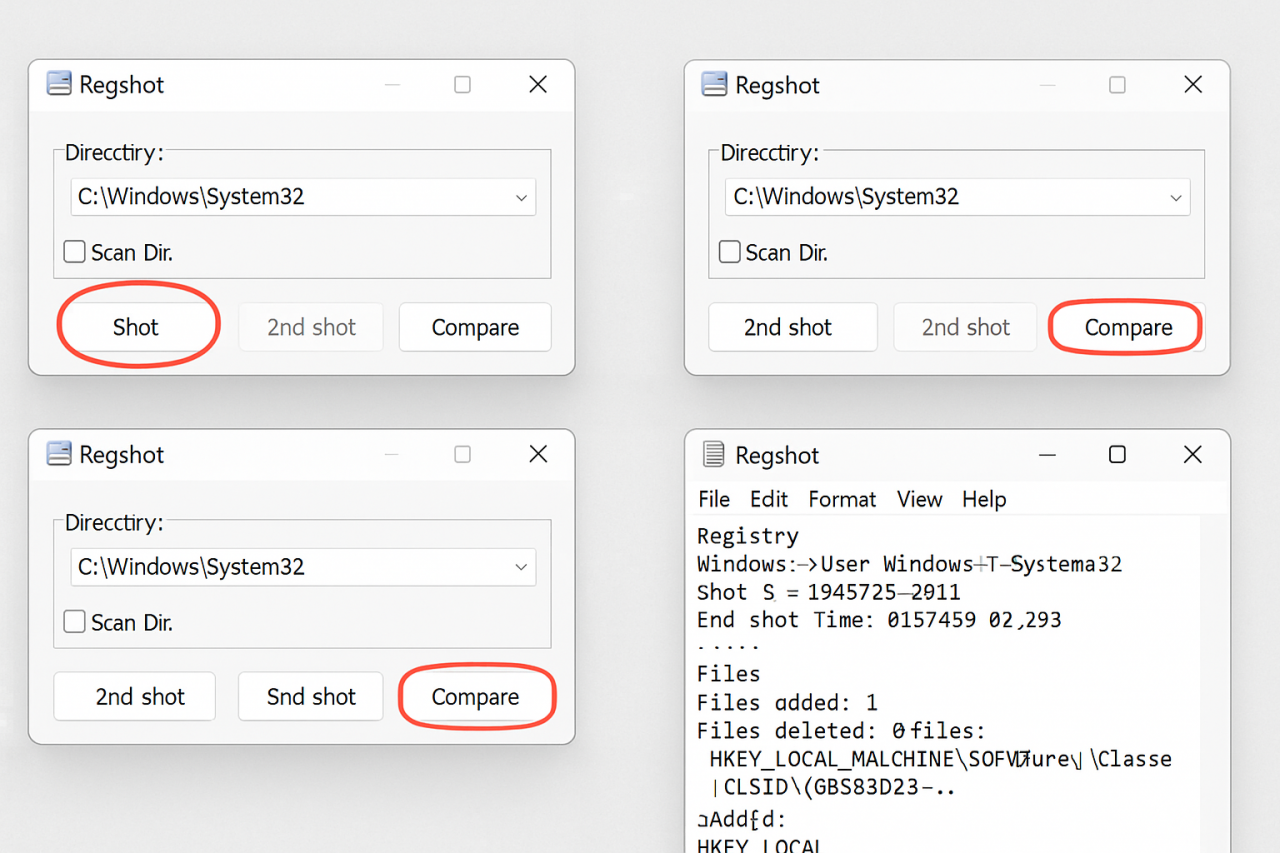
Task: Click the 'Files deleted: 0 files:' line
Action: pos(841,731)
